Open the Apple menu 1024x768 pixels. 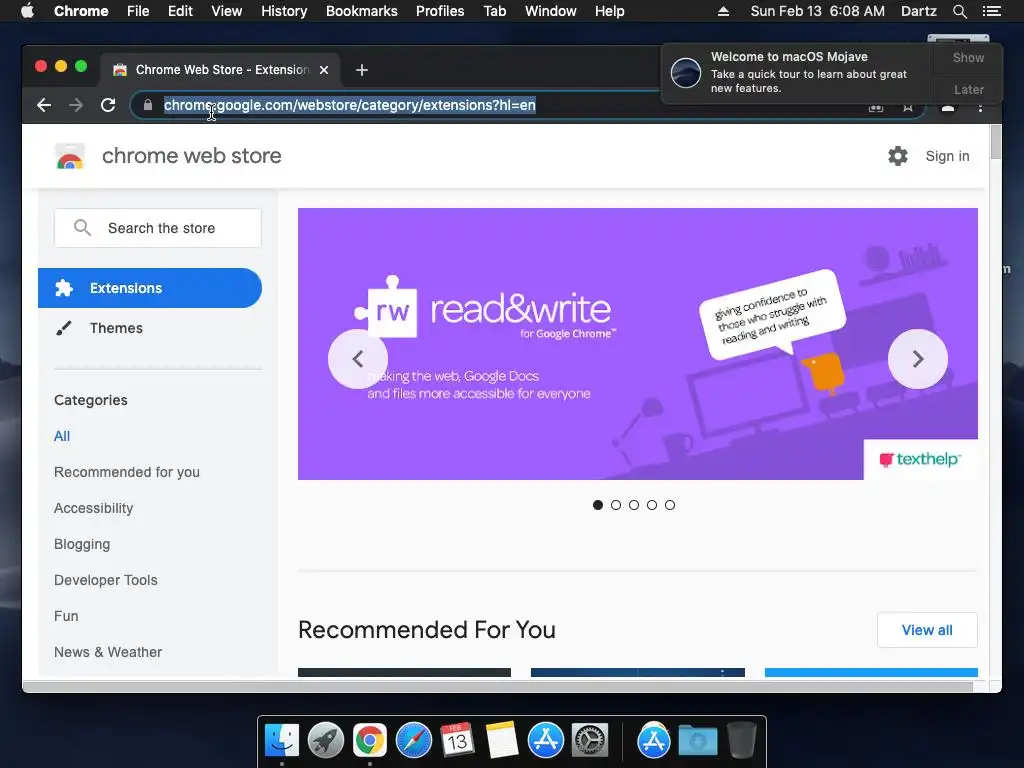pos(27,10)
